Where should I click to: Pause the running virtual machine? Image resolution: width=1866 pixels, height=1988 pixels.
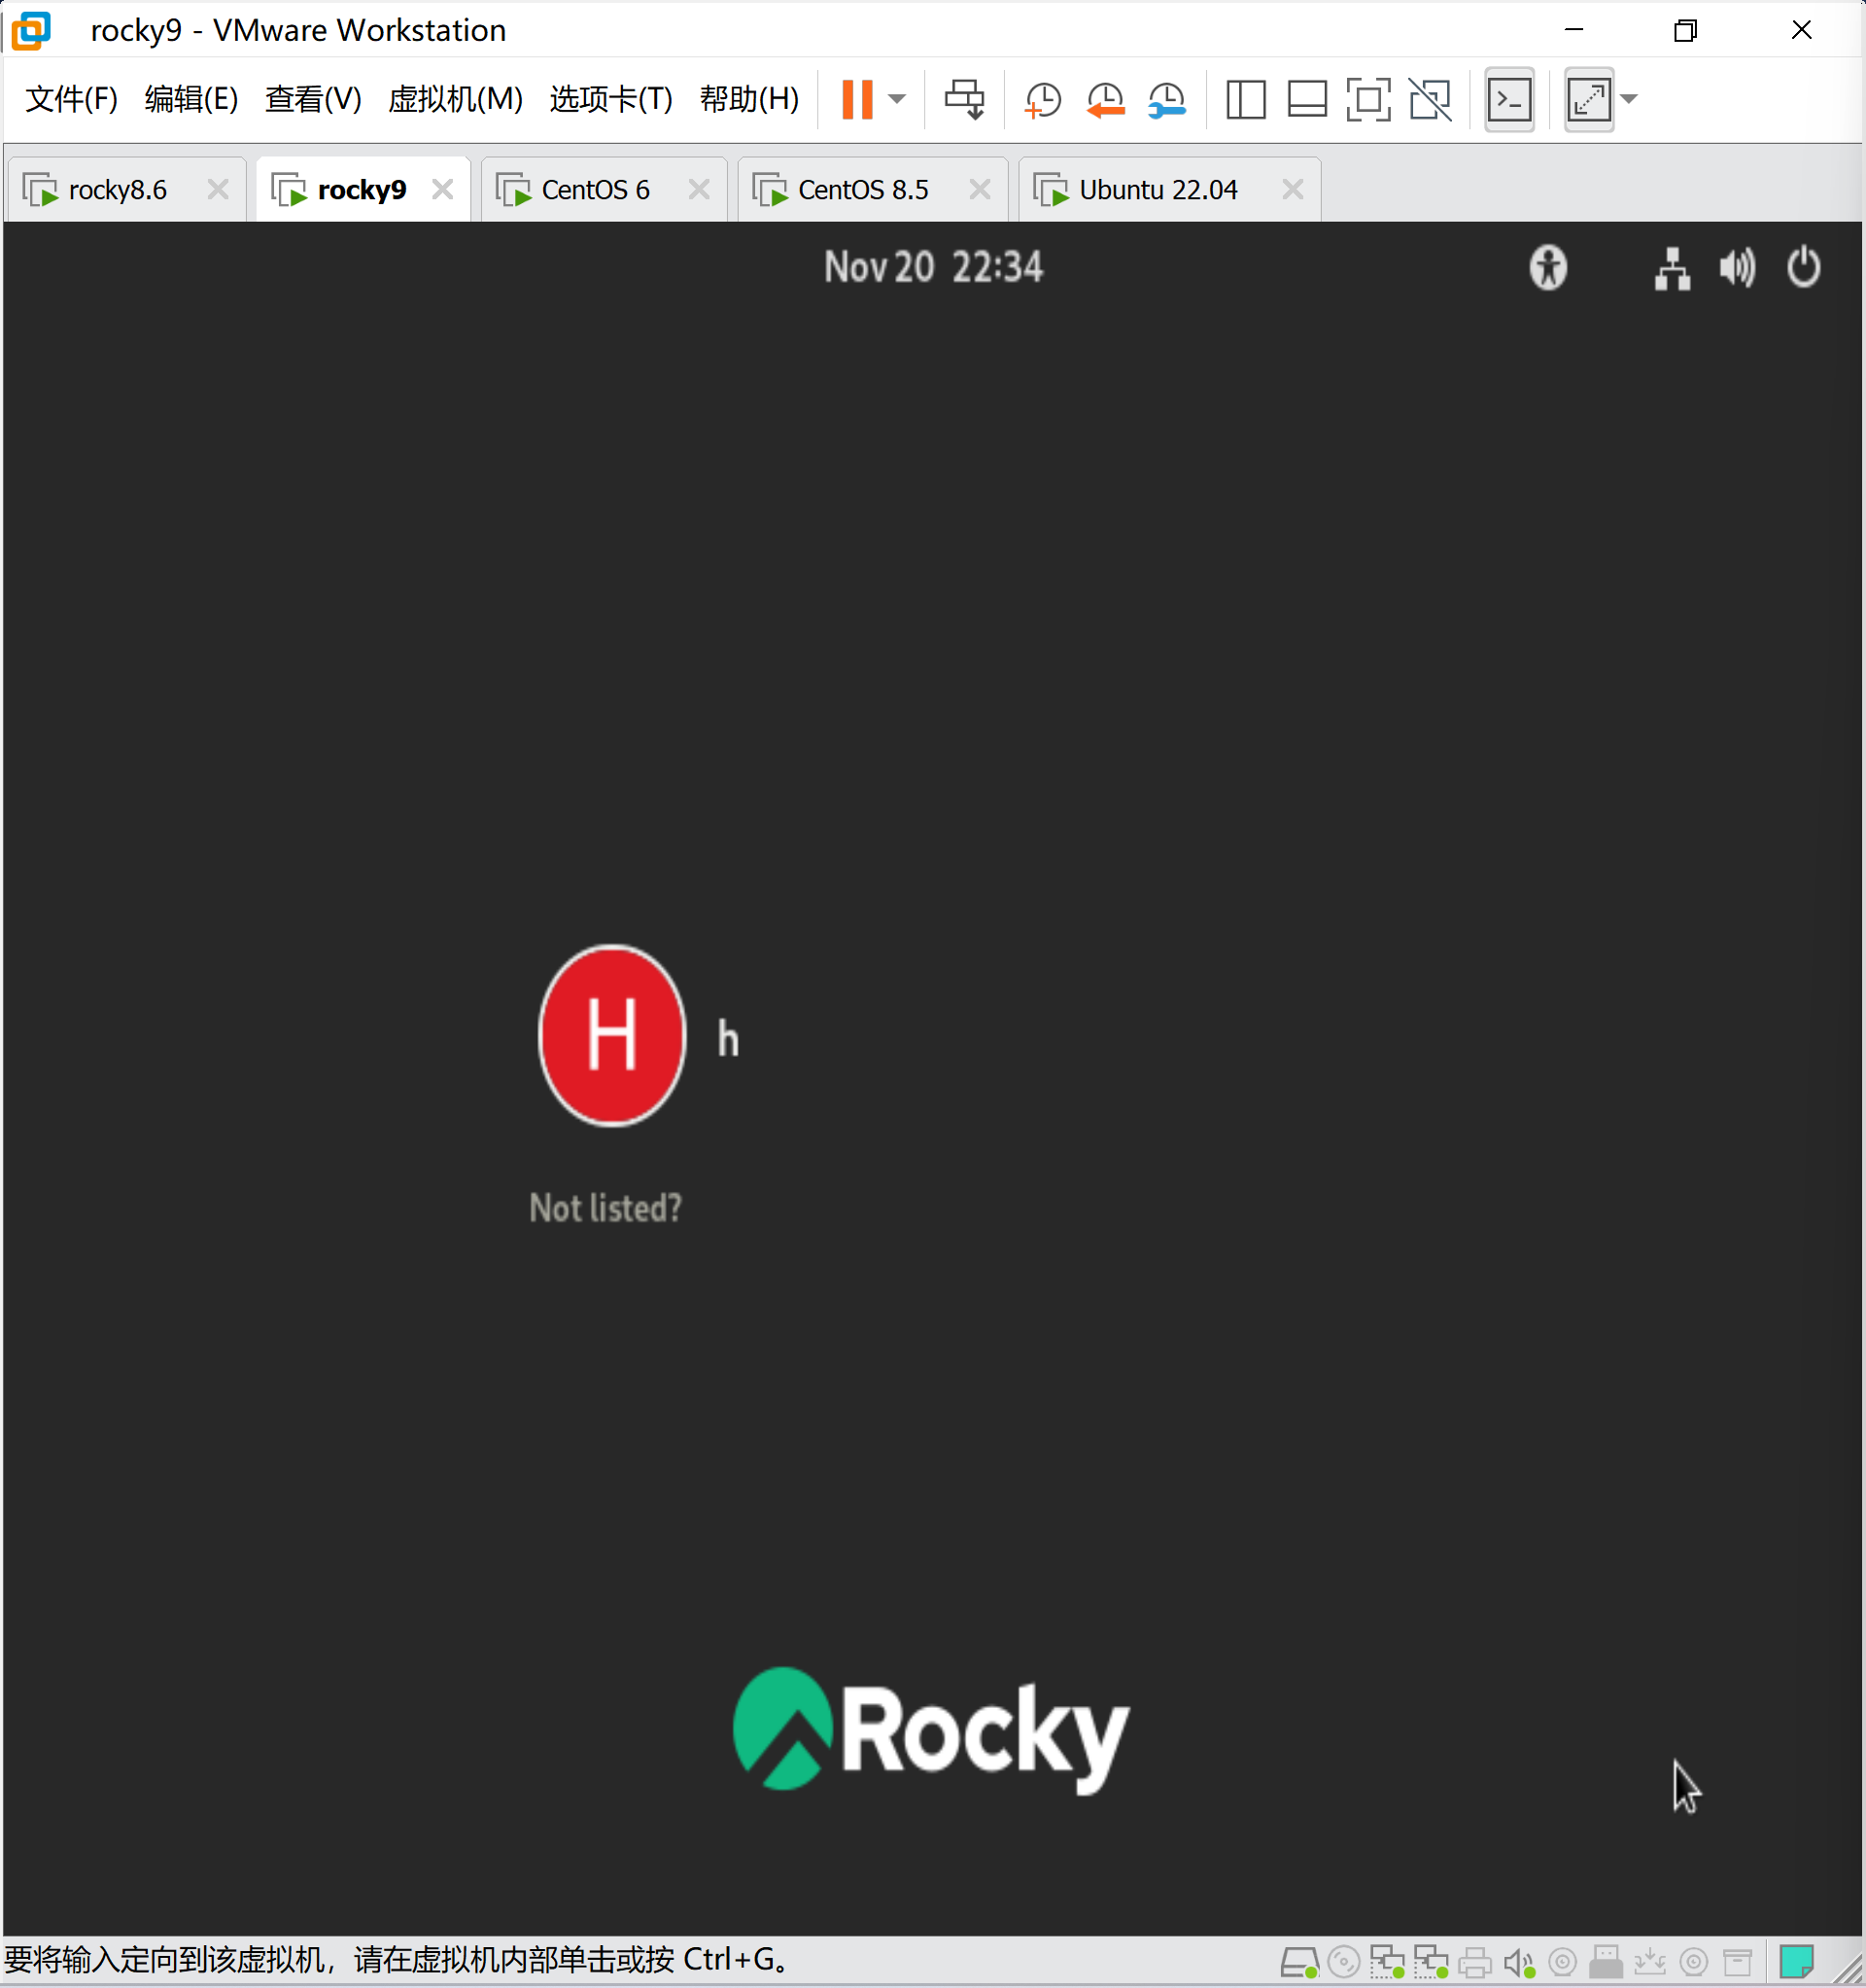(x=857, y=99)
